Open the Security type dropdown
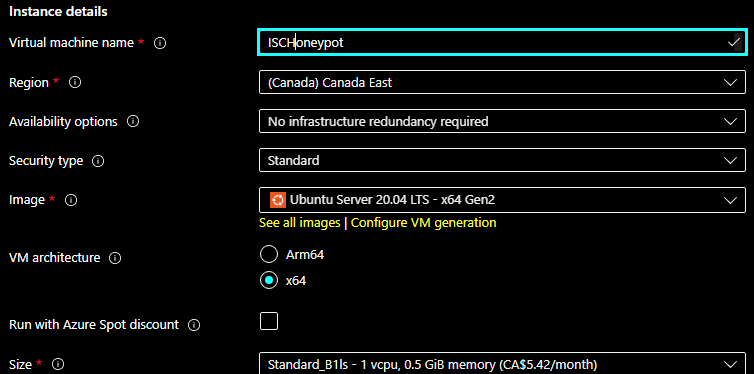Image resolution: width=754 pixels, height=374 pixels. (x=503, y=161)
